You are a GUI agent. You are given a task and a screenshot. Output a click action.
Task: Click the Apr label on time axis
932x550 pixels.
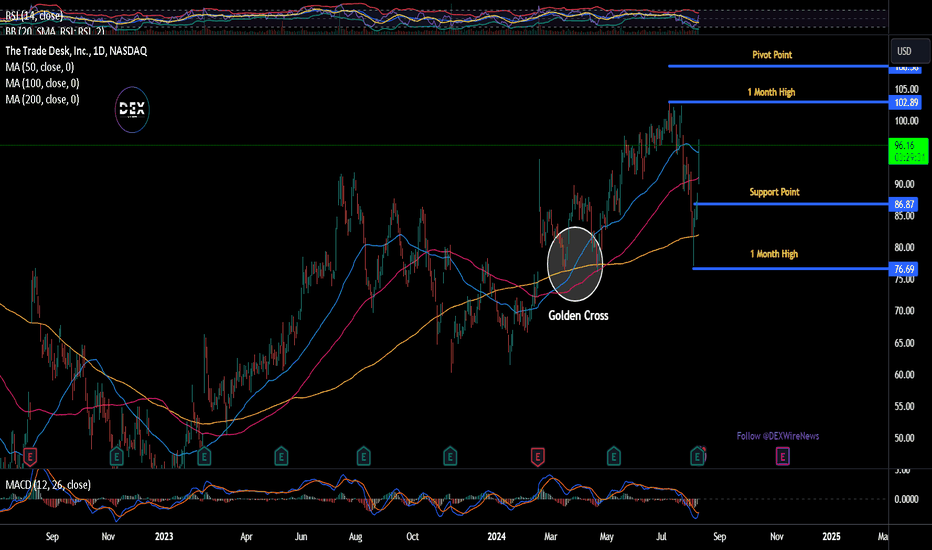[246, 536]
